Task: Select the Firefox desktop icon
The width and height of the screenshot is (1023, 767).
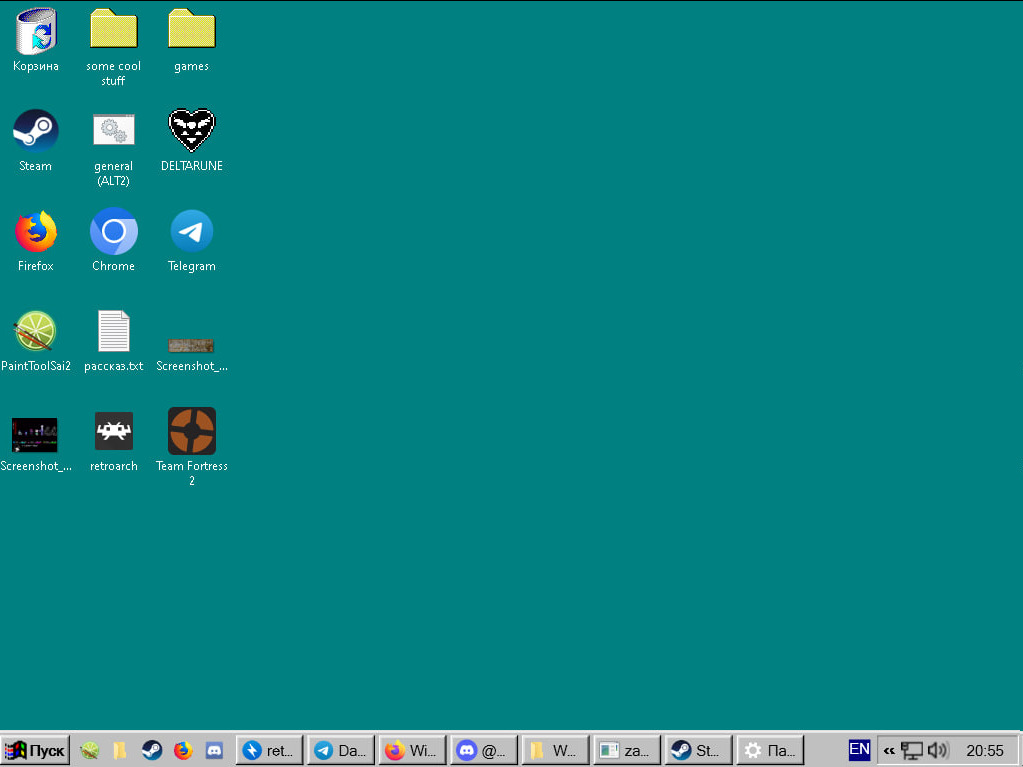Action: [35, 232]
